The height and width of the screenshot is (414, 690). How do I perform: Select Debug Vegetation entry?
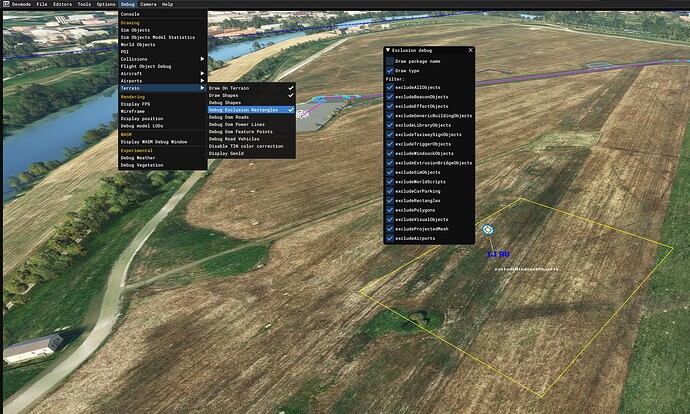[x=162, y=165]
